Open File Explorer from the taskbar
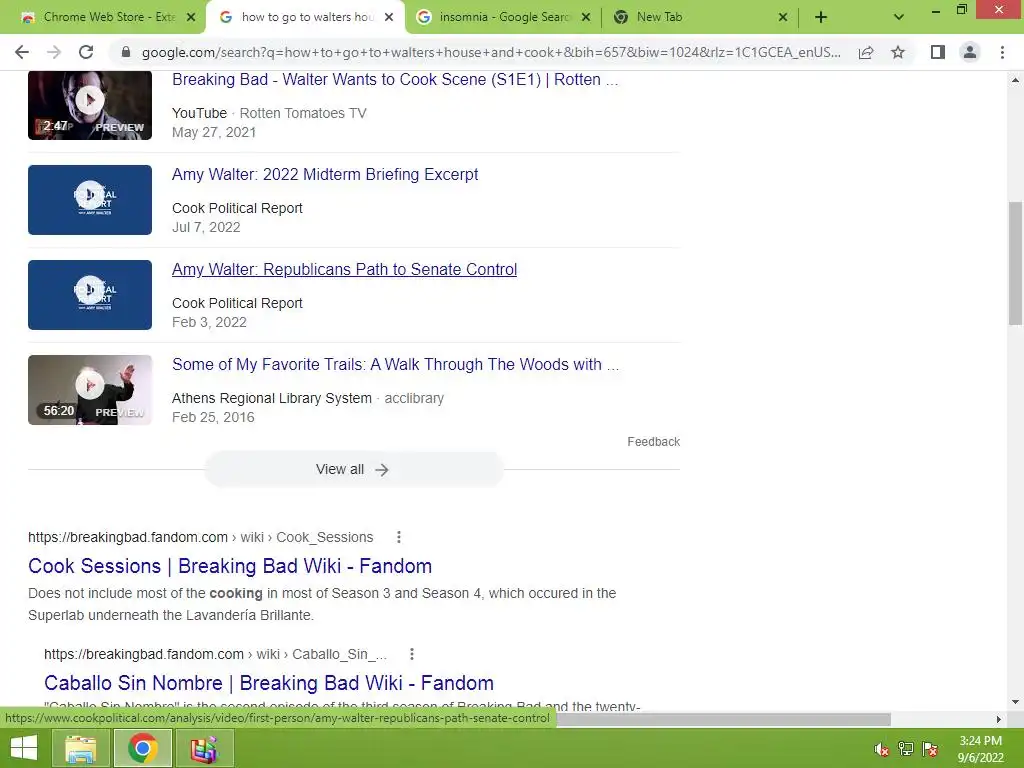Screen dimensions: 1024x768 [x=81, y=748]
